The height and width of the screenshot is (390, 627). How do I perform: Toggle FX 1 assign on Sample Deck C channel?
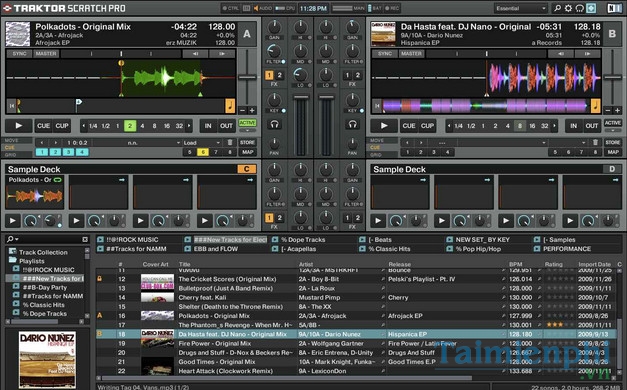tap(270, 218)
